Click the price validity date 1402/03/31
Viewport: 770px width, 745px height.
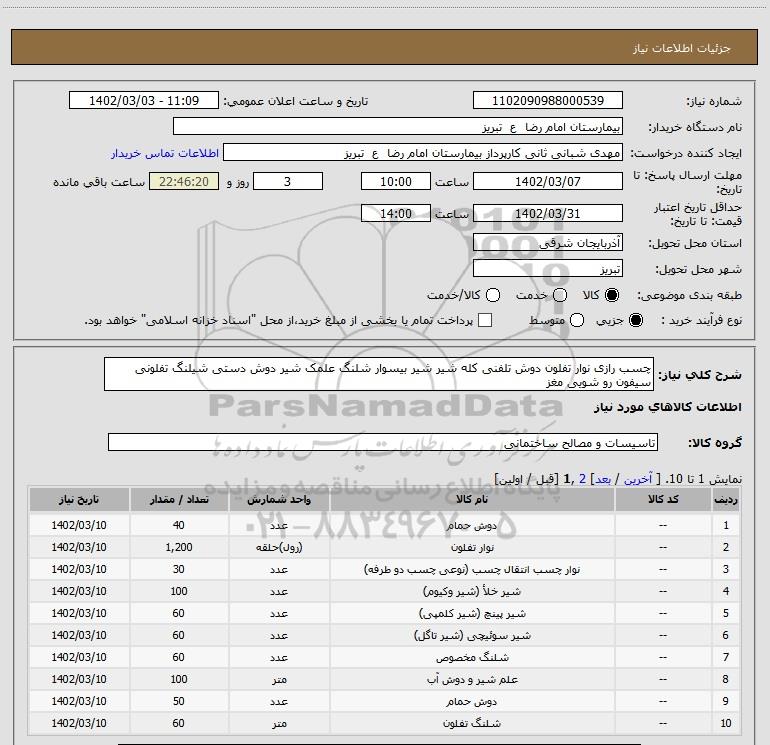pyautogui.click(x=548, y=213)
